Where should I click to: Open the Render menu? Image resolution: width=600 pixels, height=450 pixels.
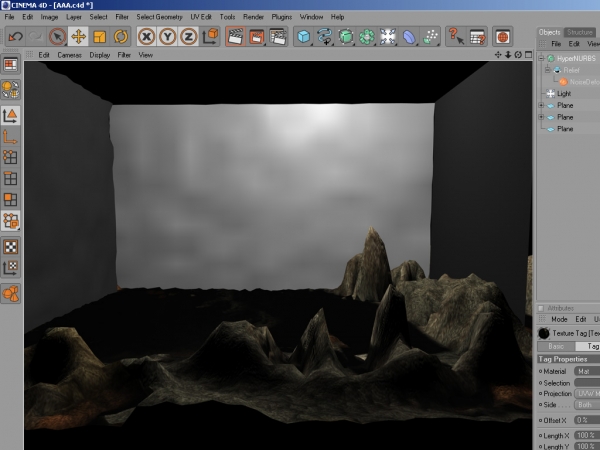(x=253, y=17)
